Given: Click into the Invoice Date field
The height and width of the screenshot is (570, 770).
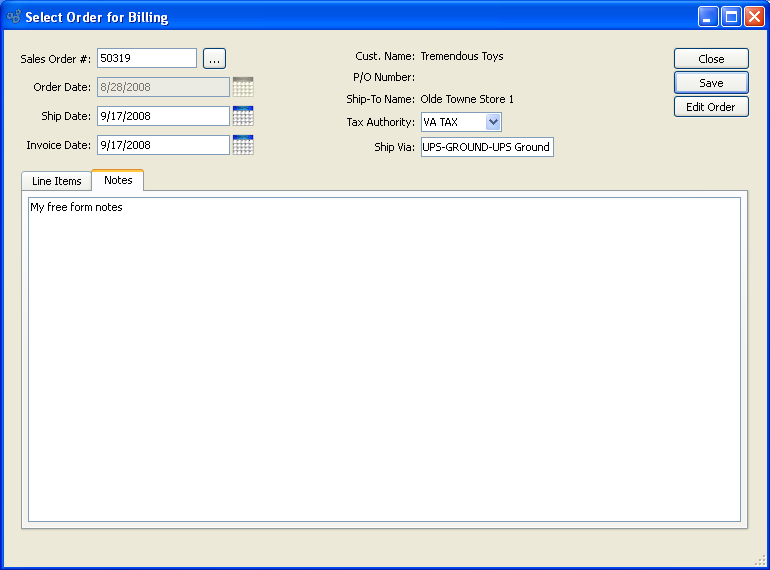Looking at the screenshot, I should coord(163,145).
